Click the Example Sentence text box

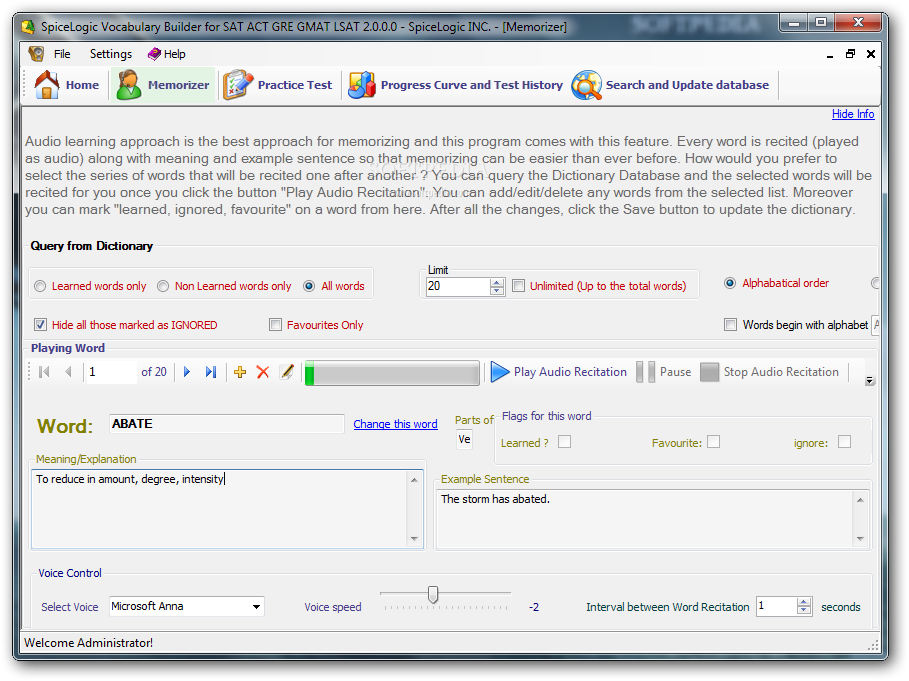click(645, 519)
